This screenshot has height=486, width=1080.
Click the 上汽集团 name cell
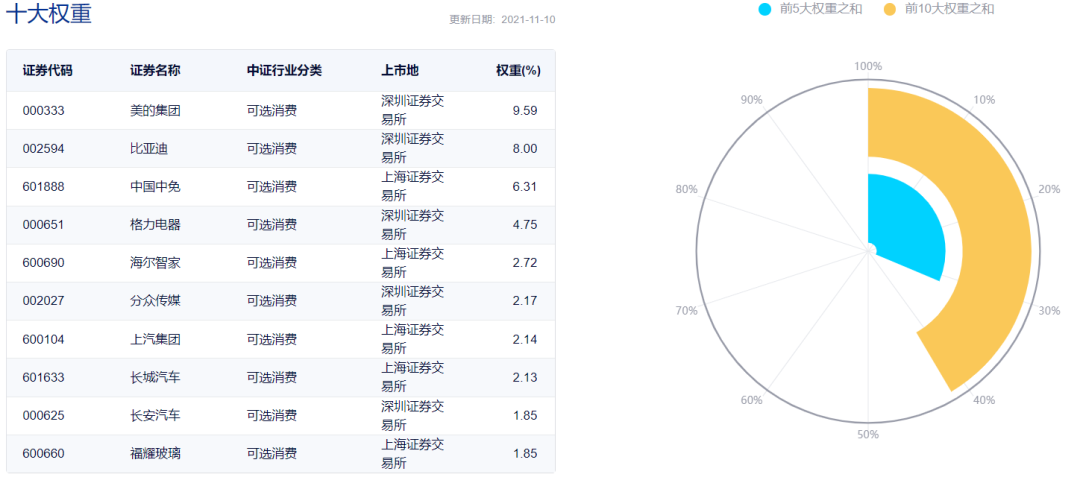tap(155, 339)
